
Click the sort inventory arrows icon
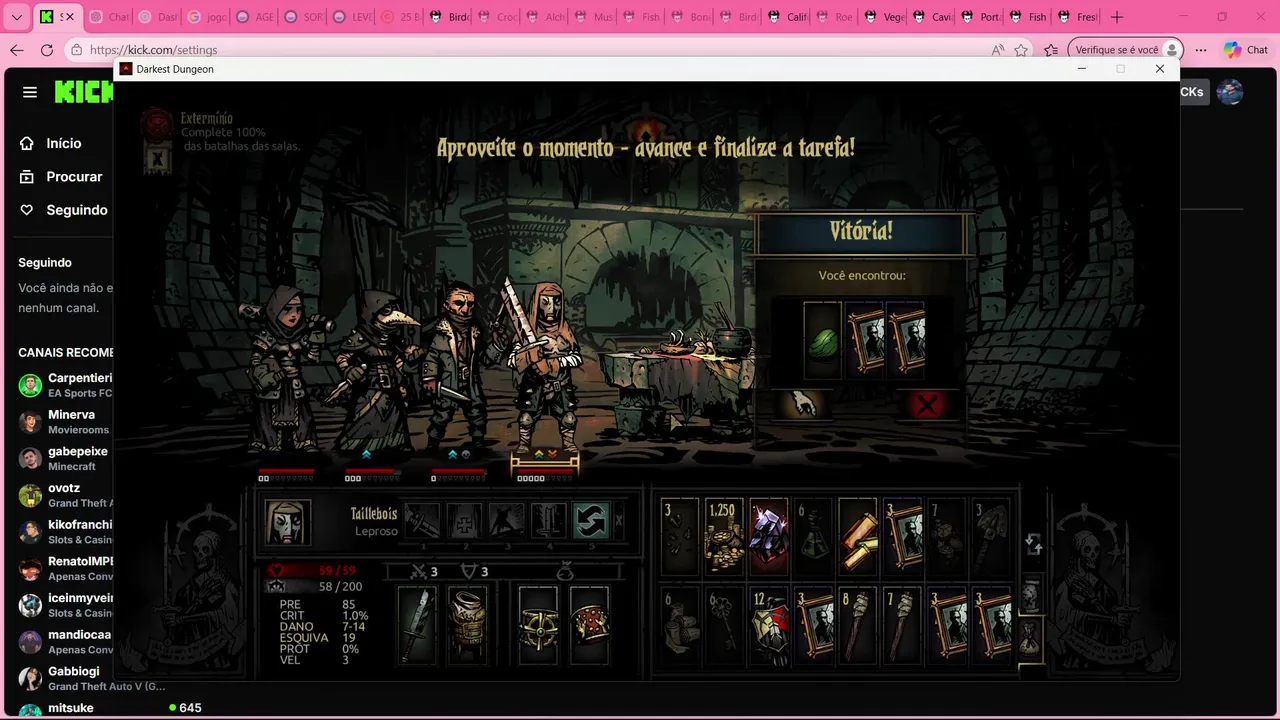click(x=1034, y=545)
